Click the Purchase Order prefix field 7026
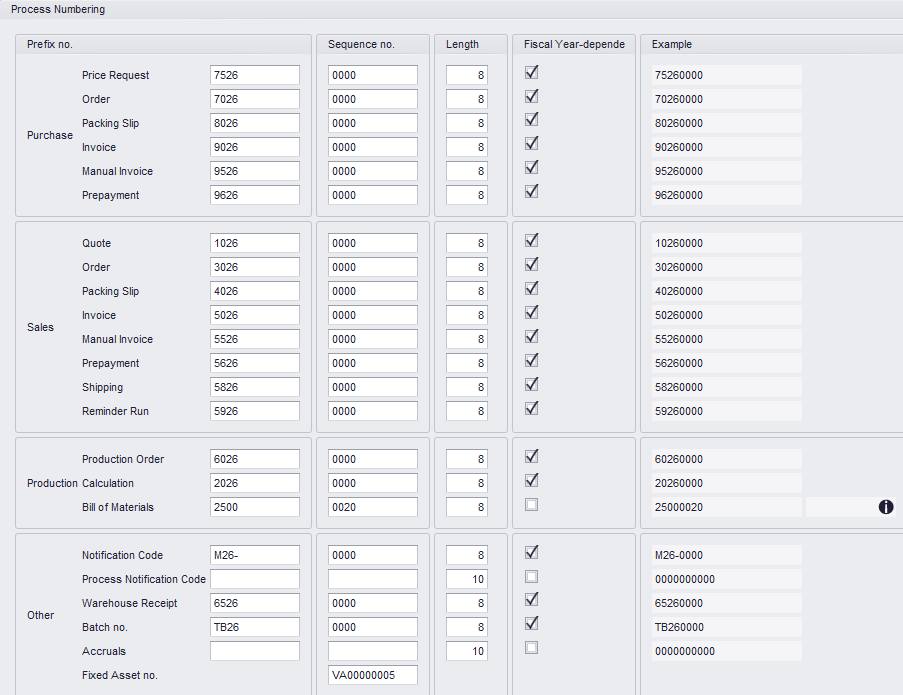903x695 pixels. pos(255,99)
